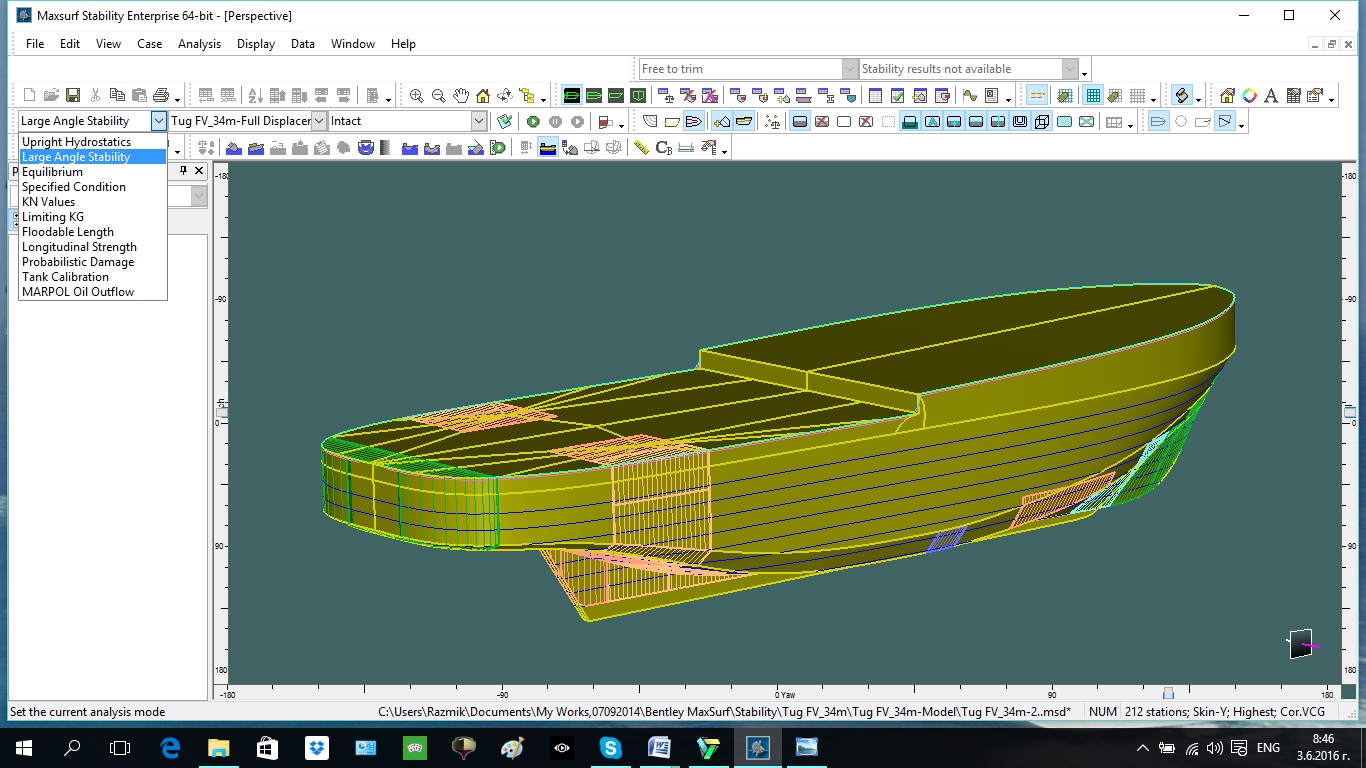This screenshot has width=1366, height=768.
Task: Toggle the wireframe cube display button
Action: tap(1042, 122)
